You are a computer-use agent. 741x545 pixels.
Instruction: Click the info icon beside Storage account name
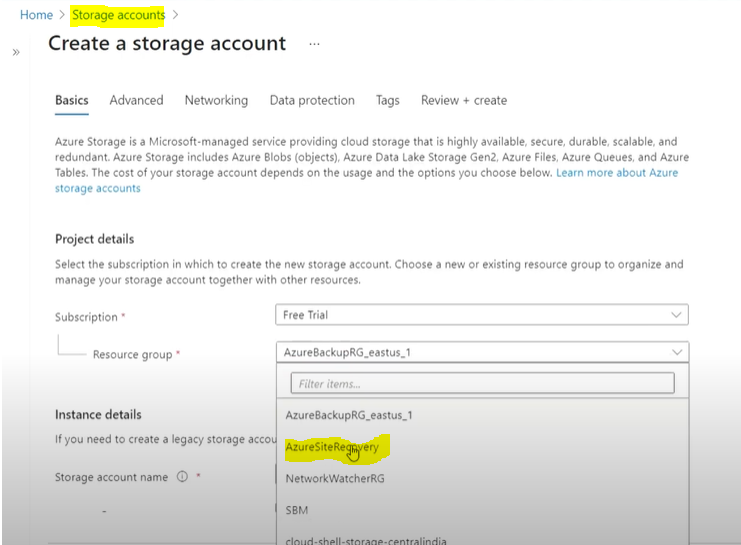pyautogui.click(x=182, y=476)
